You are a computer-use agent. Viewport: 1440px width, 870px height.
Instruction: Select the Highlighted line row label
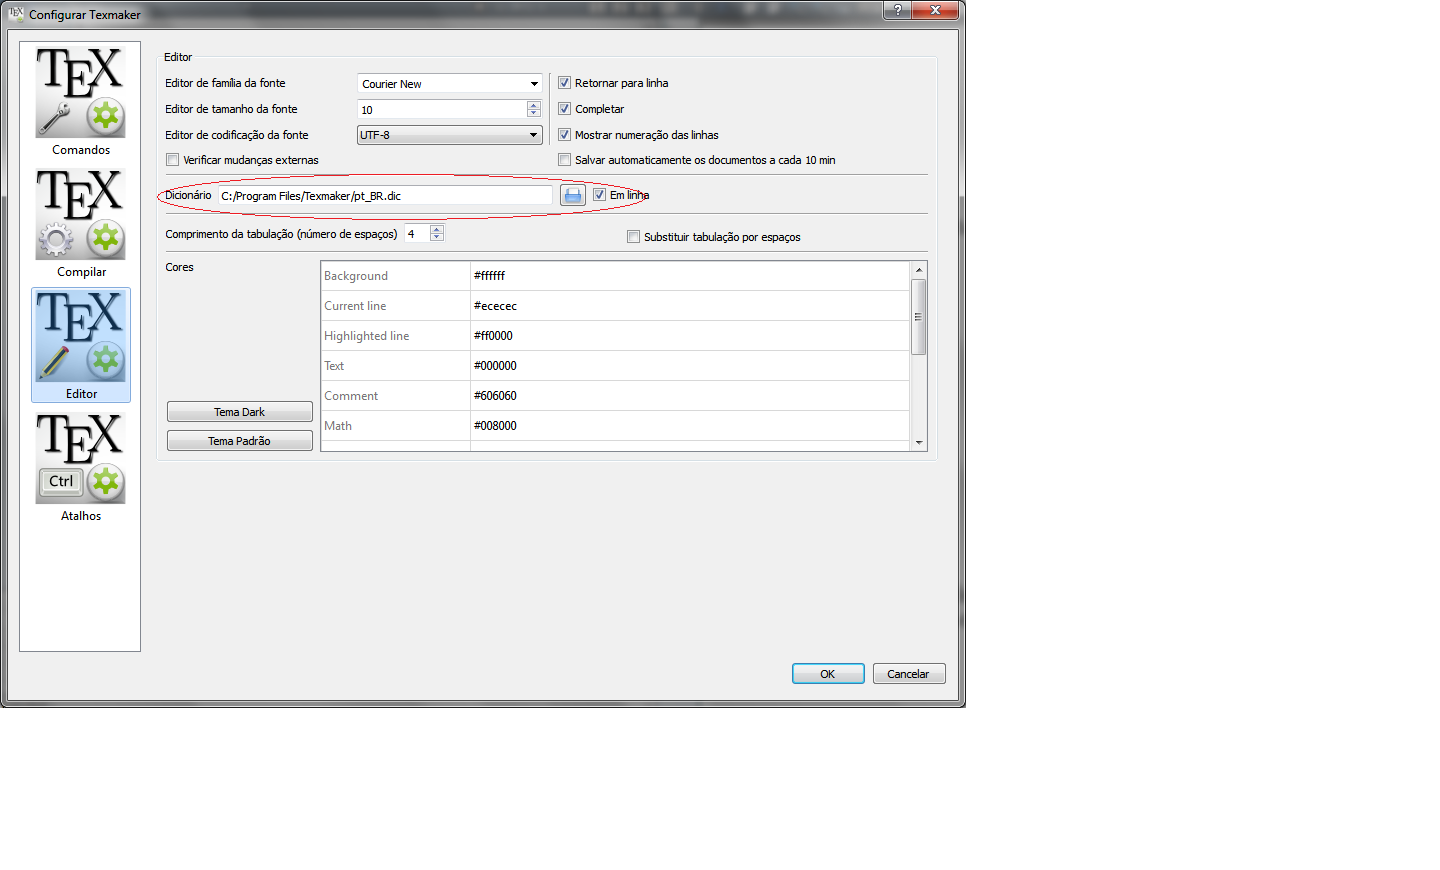click(367, 336)
